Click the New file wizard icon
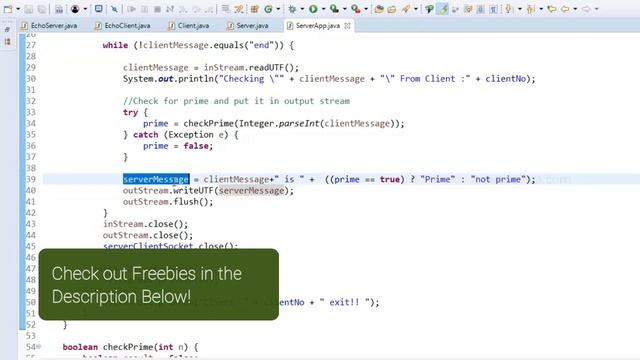The height and width of the screenshot is (360, 640). pos(8,9)
